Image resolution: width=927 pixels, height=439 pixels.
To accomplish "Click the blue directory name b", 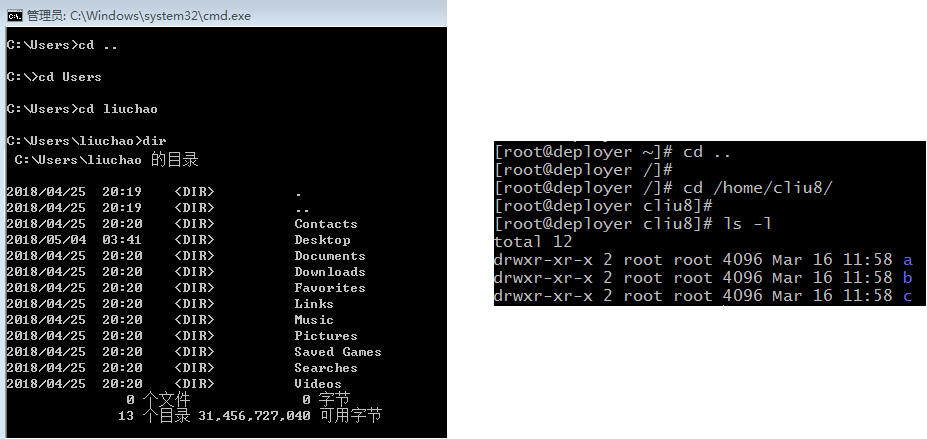I will click(908, 278).
